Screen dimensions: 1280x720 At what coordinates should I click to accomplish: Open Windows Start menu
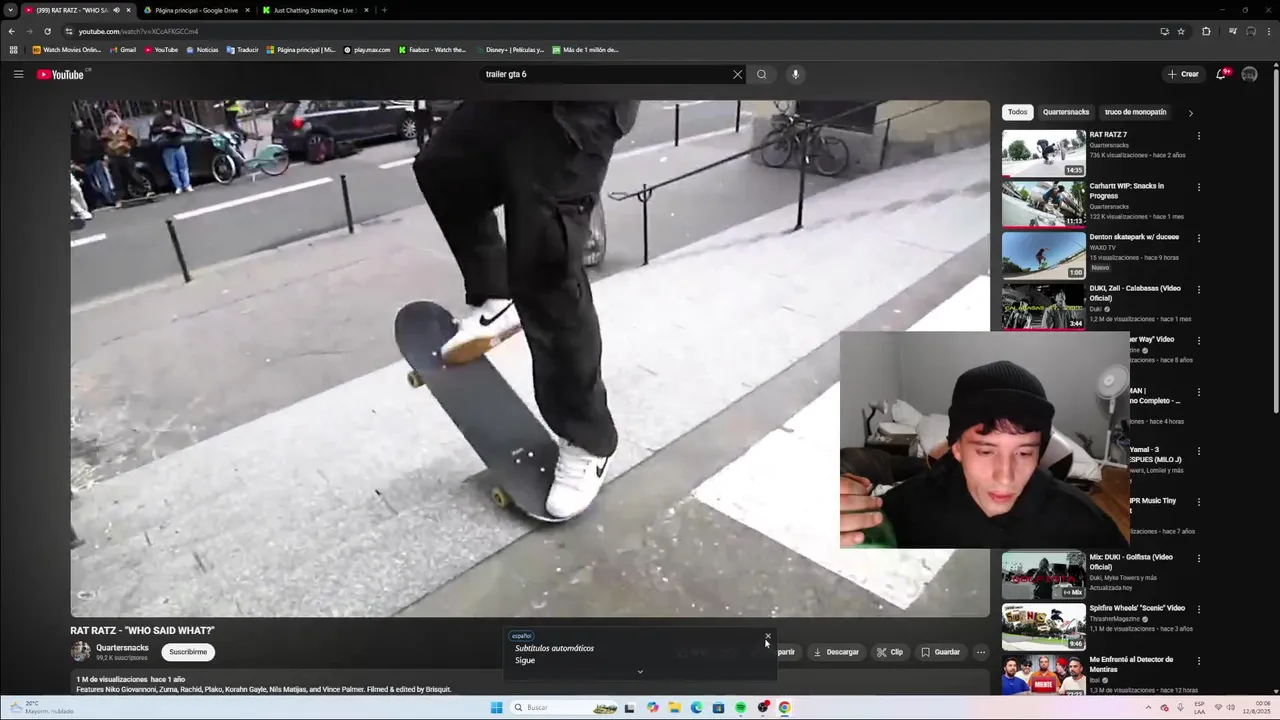(x=496, y=707)
